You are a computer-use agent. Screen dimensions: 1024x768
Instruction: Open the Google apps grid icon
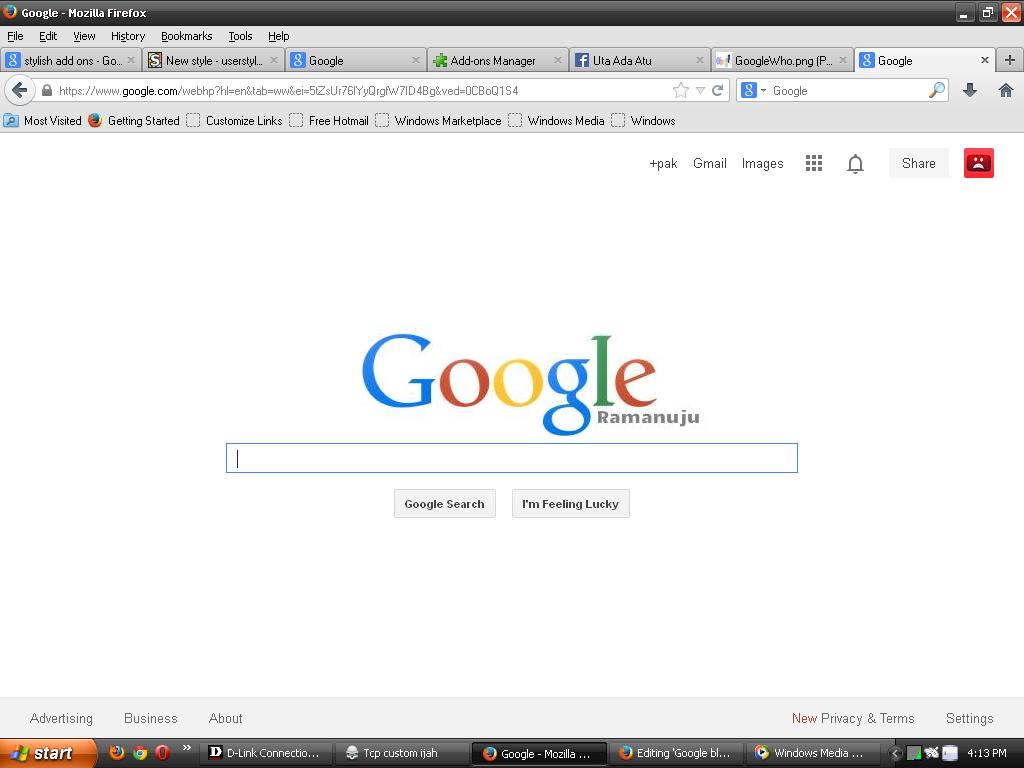(x=814, y=163)
